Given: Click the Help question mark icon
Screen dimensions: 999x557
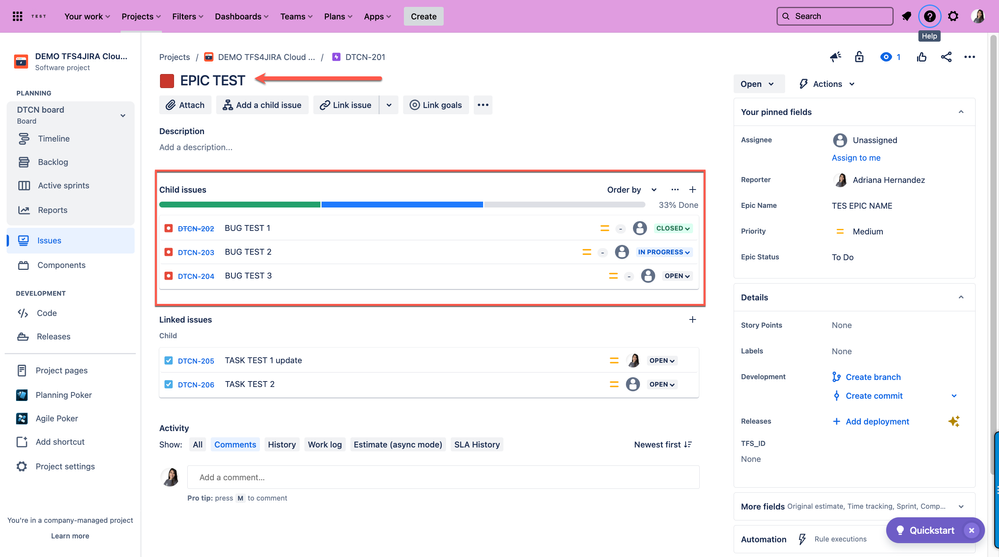Looking at the screenshot, I should click(x=930, y=16).
